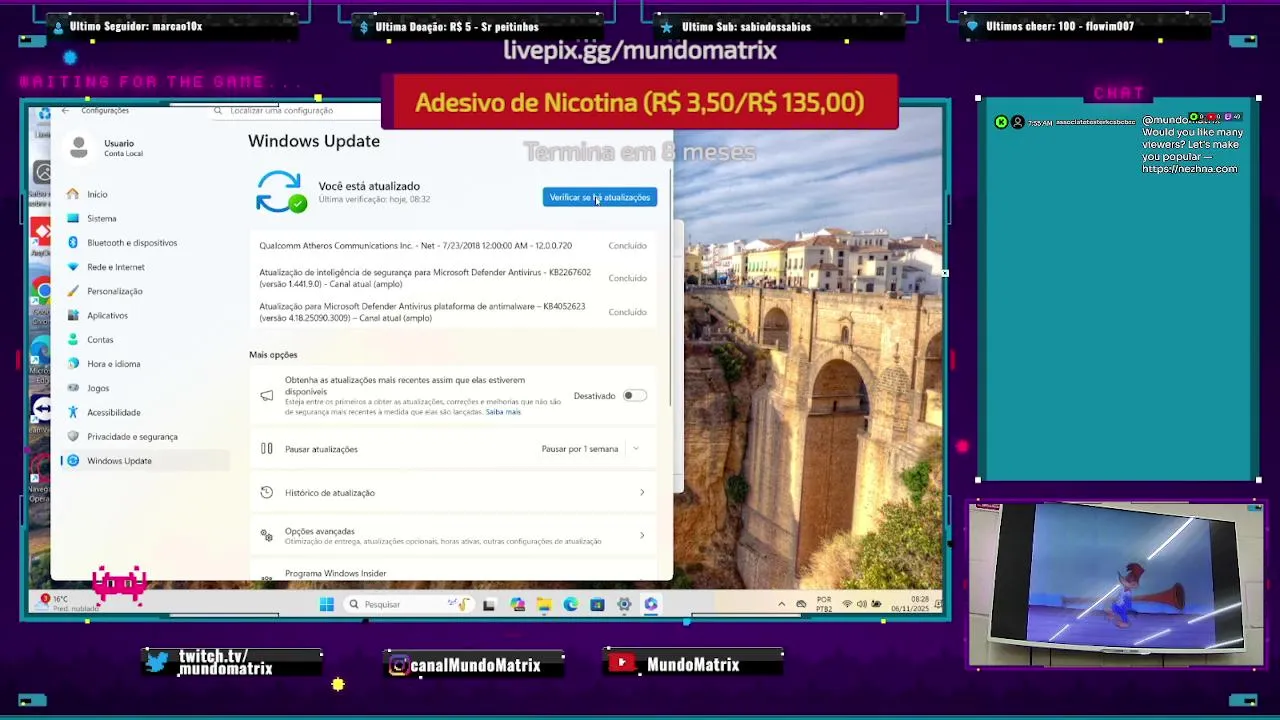Click the taskbar Pesquisar search box
Image resolution: width=1280 pixels, height=720 pixels.
point(408,604)
